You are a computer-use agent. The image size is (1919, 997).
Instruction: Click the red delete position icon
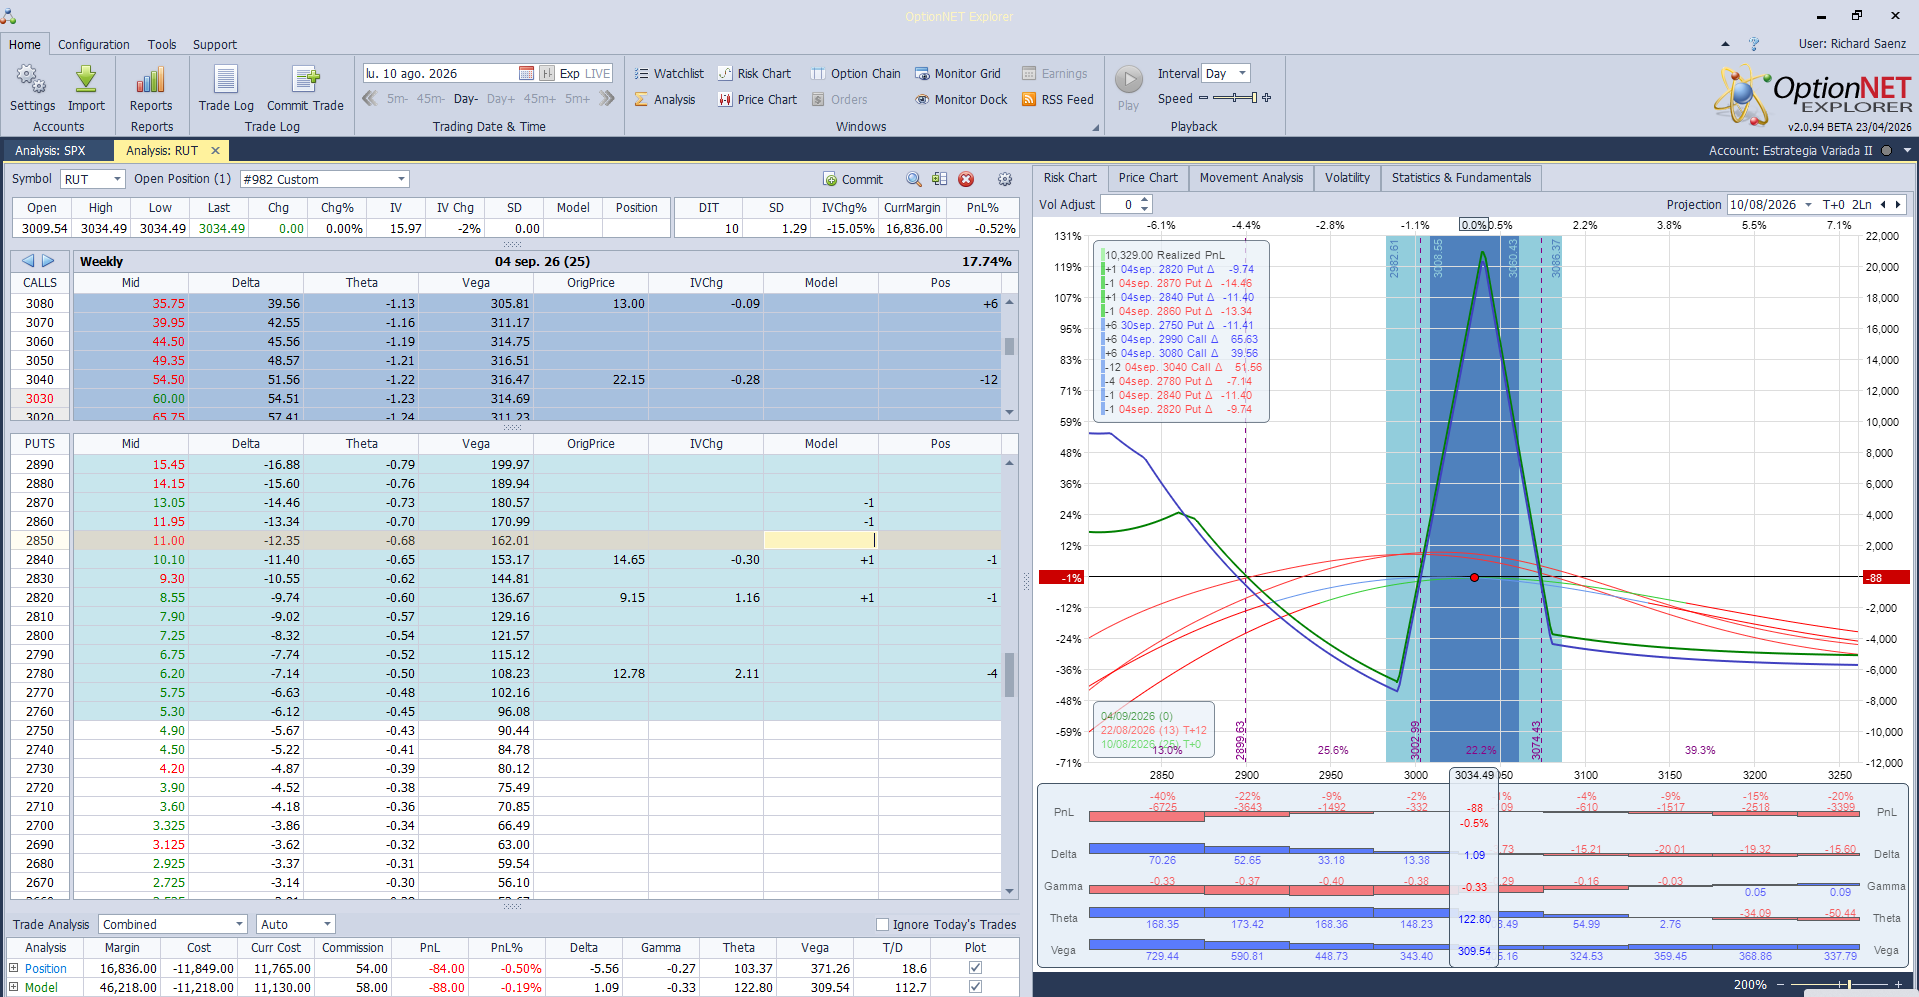[966, 179]
